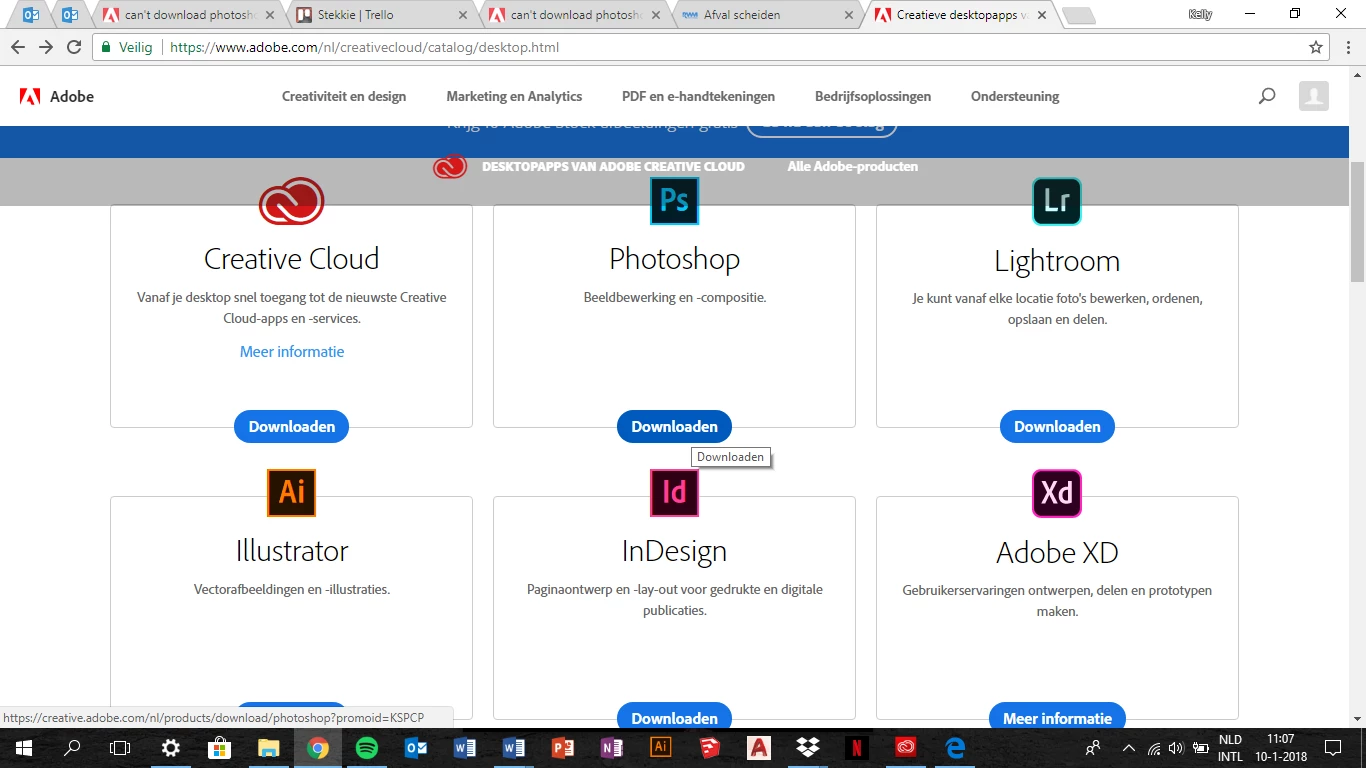1366x768 pixels.
Task: Open the Chrome three-dot menu
Action: (1347, 47)
